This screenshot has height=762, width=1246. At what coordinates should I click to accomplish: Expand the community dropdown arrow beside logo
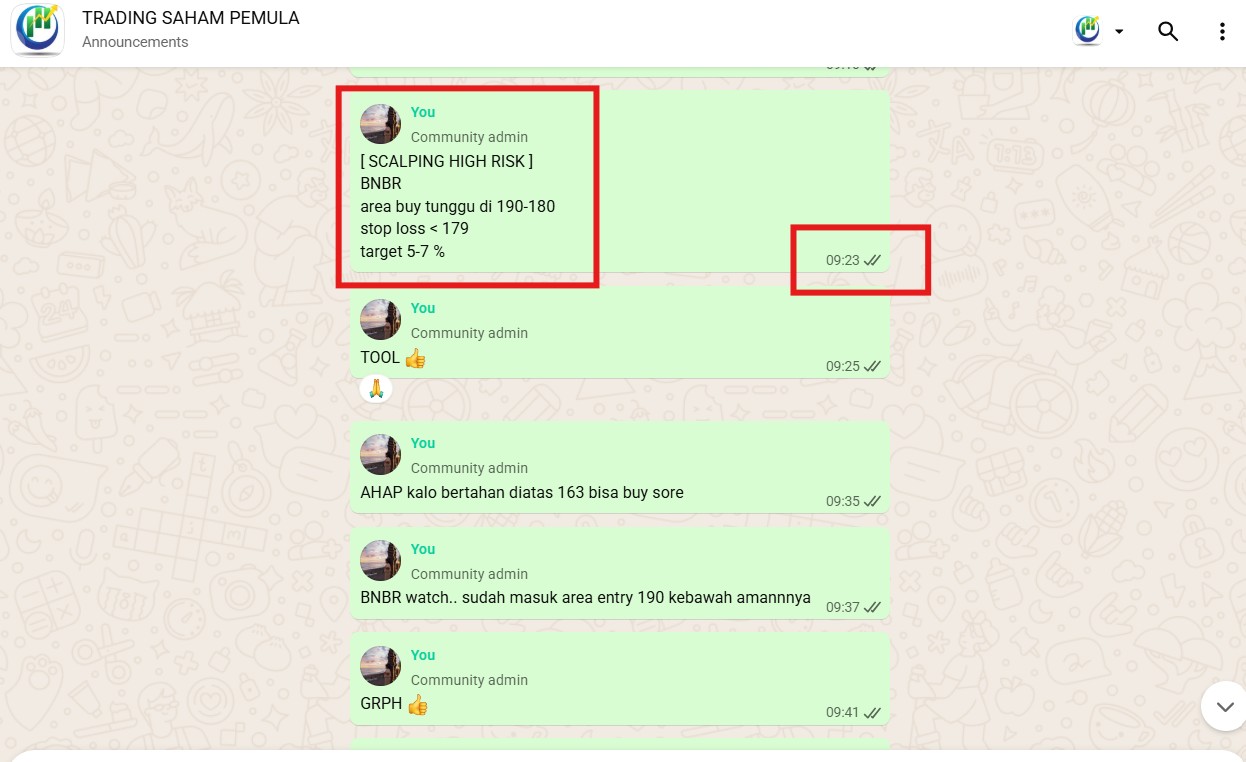[1119, 32]
